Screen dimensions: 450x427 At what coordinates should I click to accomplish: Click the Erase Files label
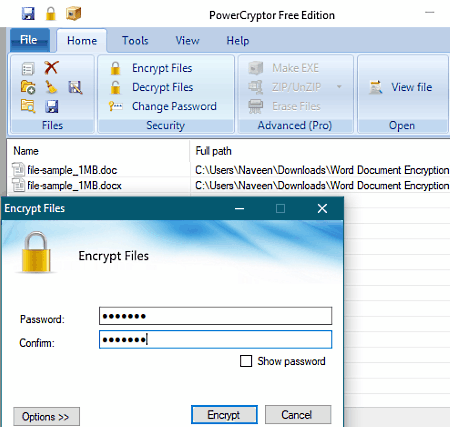296,106
